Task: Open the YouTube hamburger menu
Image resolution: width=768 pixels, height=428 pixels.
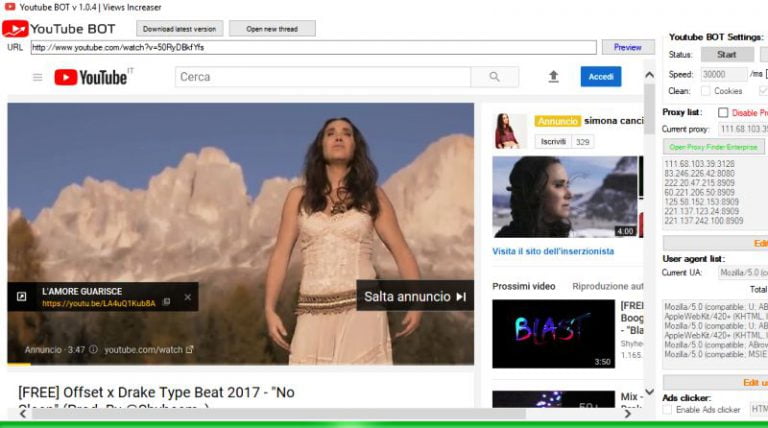Action: pyautogui.click(x=37, y=77)
